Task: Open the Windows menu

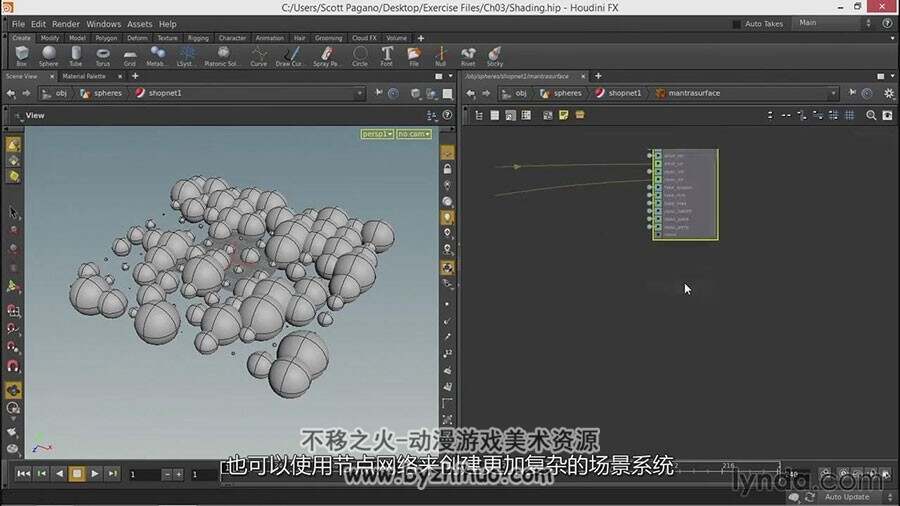Action: (103, 24)
